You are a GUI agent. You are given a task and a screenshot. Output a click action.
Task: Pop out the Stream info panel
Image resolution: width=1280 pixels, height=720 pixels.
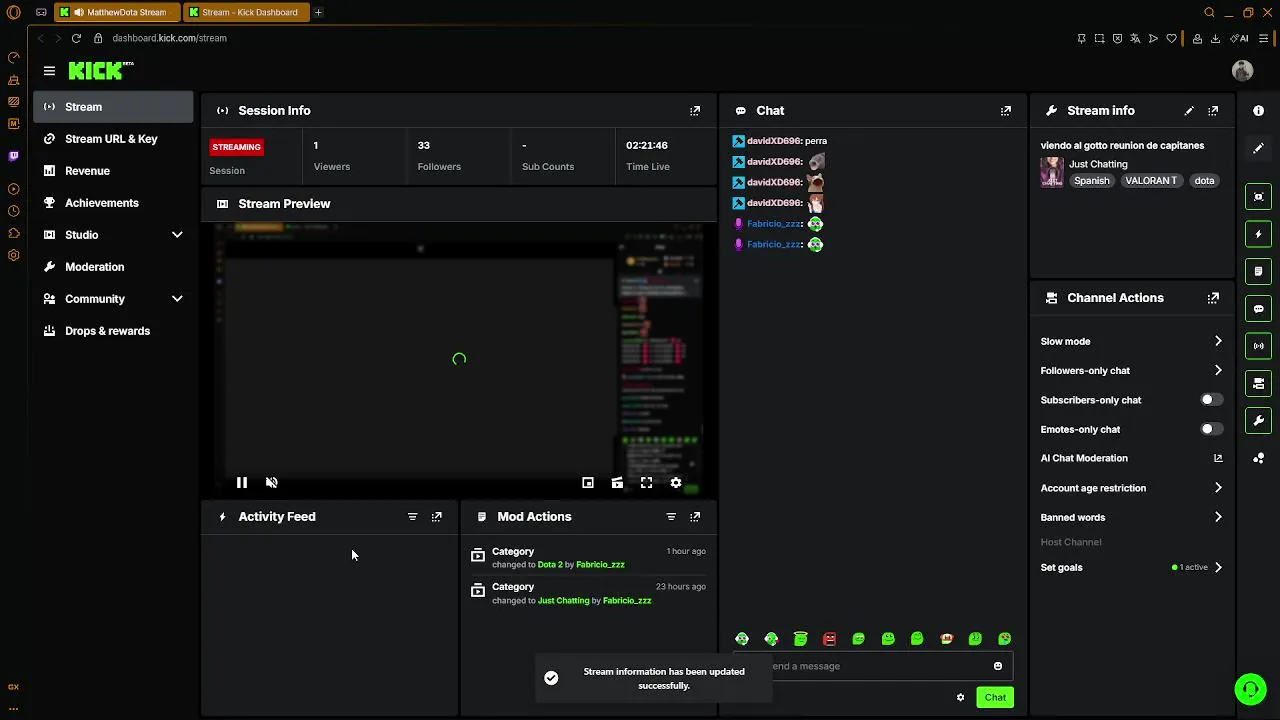(1213, 111)
